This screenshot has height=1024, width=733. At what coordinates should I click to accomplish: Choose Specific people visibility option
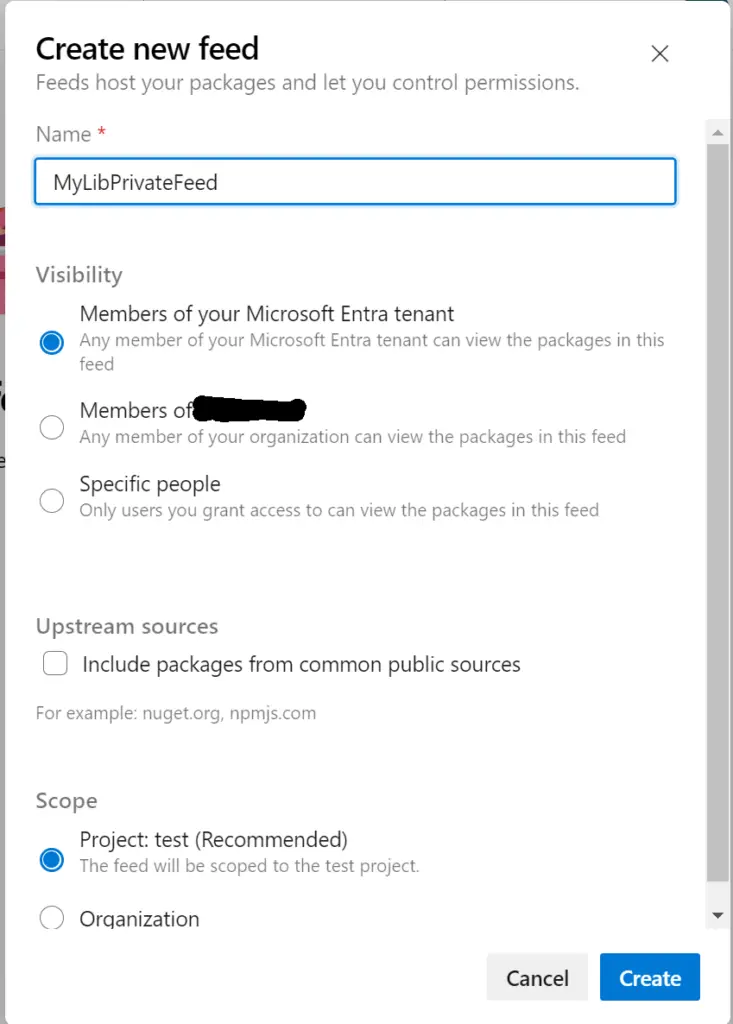click(52, 501)
